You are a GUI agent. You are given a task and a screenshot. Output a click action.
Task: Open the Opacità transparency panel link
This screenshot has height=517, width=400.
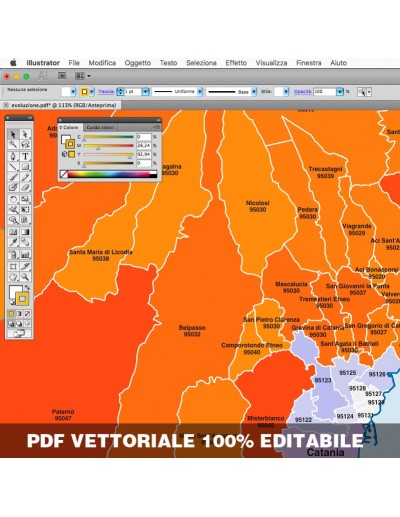[303, 92]
